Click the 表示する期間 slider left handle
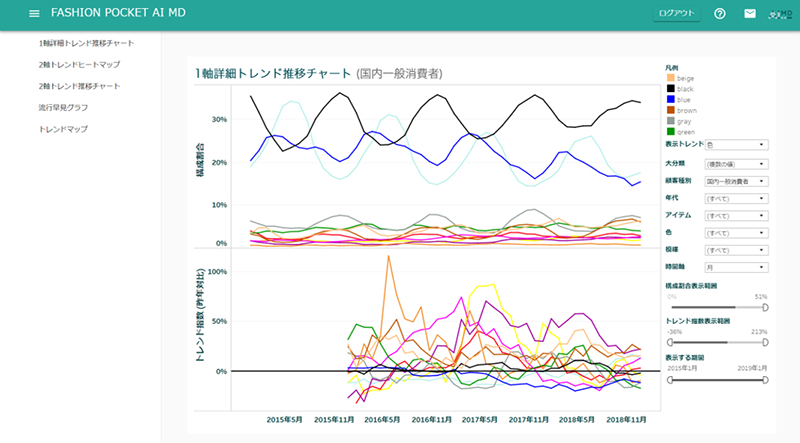The width and height of the screenshot is (800, 443). coord(668,378)
